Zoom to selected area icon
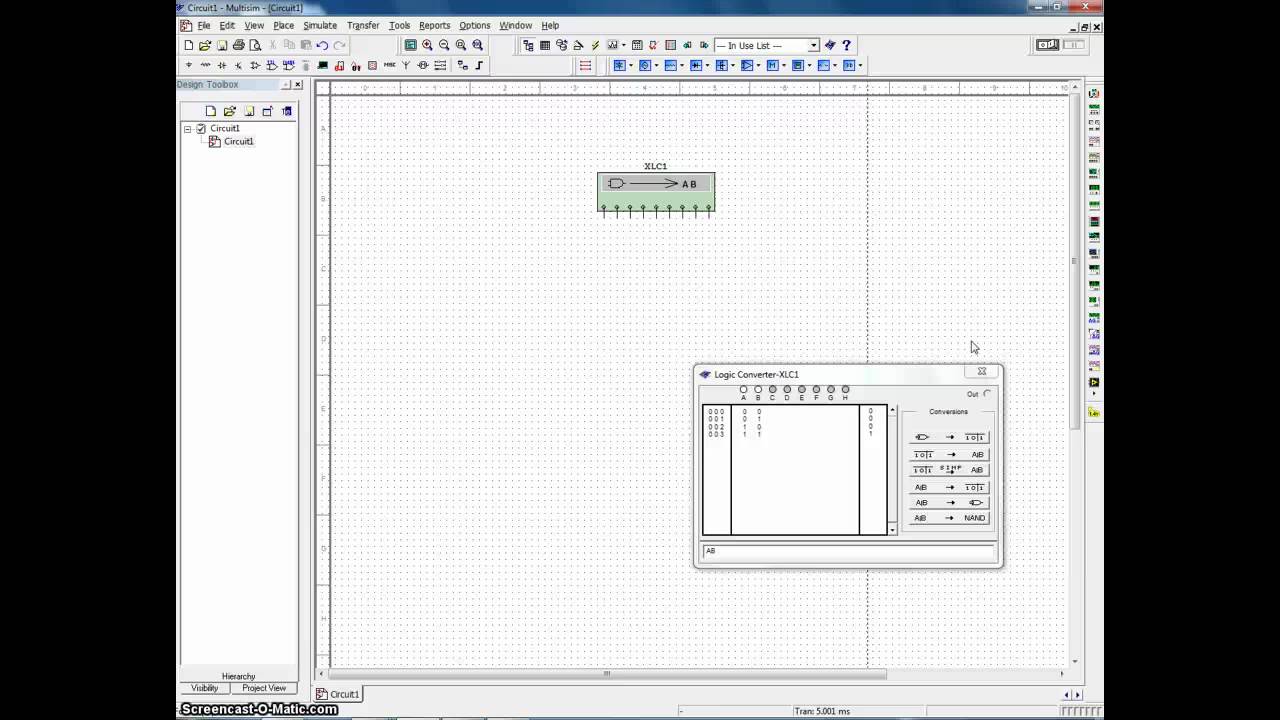Image resolution: width=1280 pixels, height=720 pixels. (461, 45)
